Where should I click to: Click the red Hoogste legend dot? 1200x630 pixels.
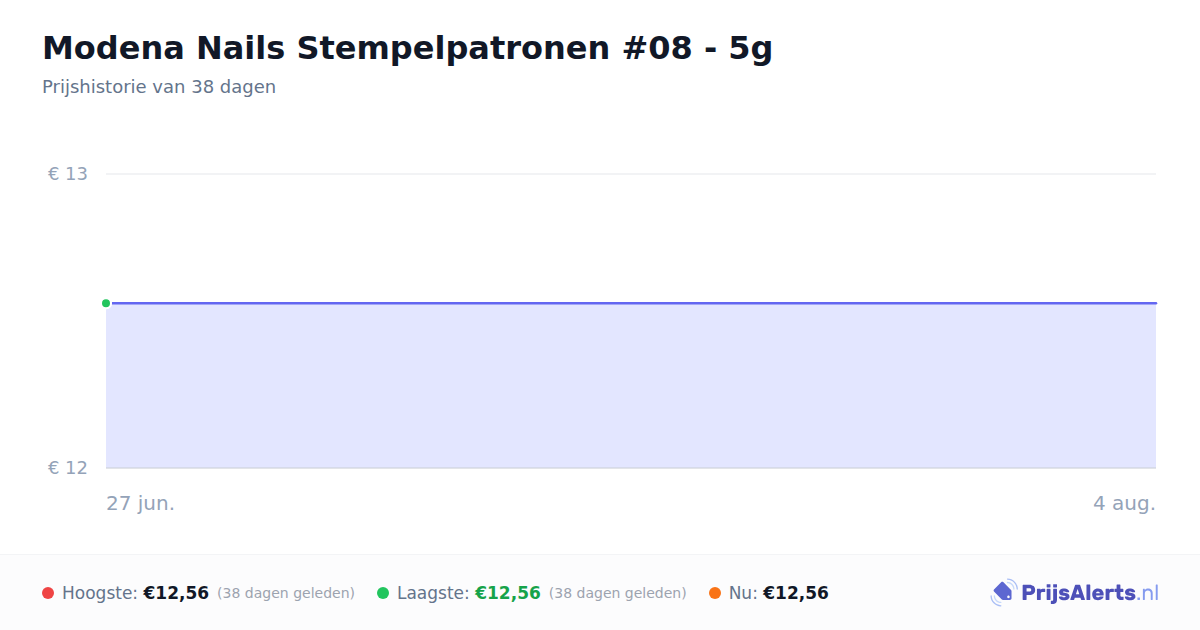[x=48, y=593]
